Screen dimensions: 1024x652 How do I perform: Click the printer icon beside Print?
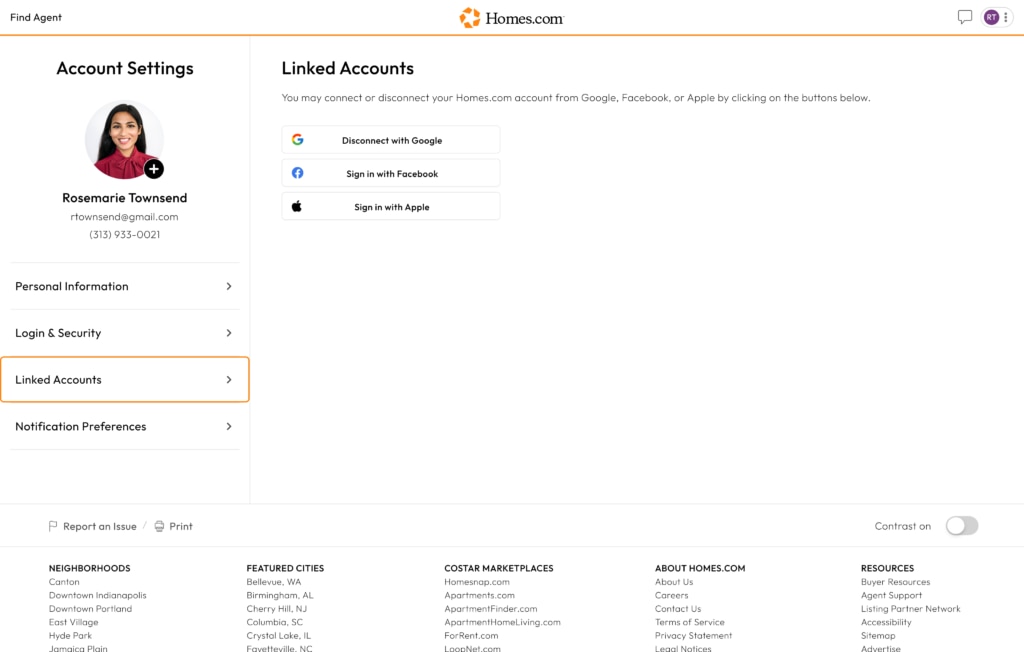(x=158, y=525)
